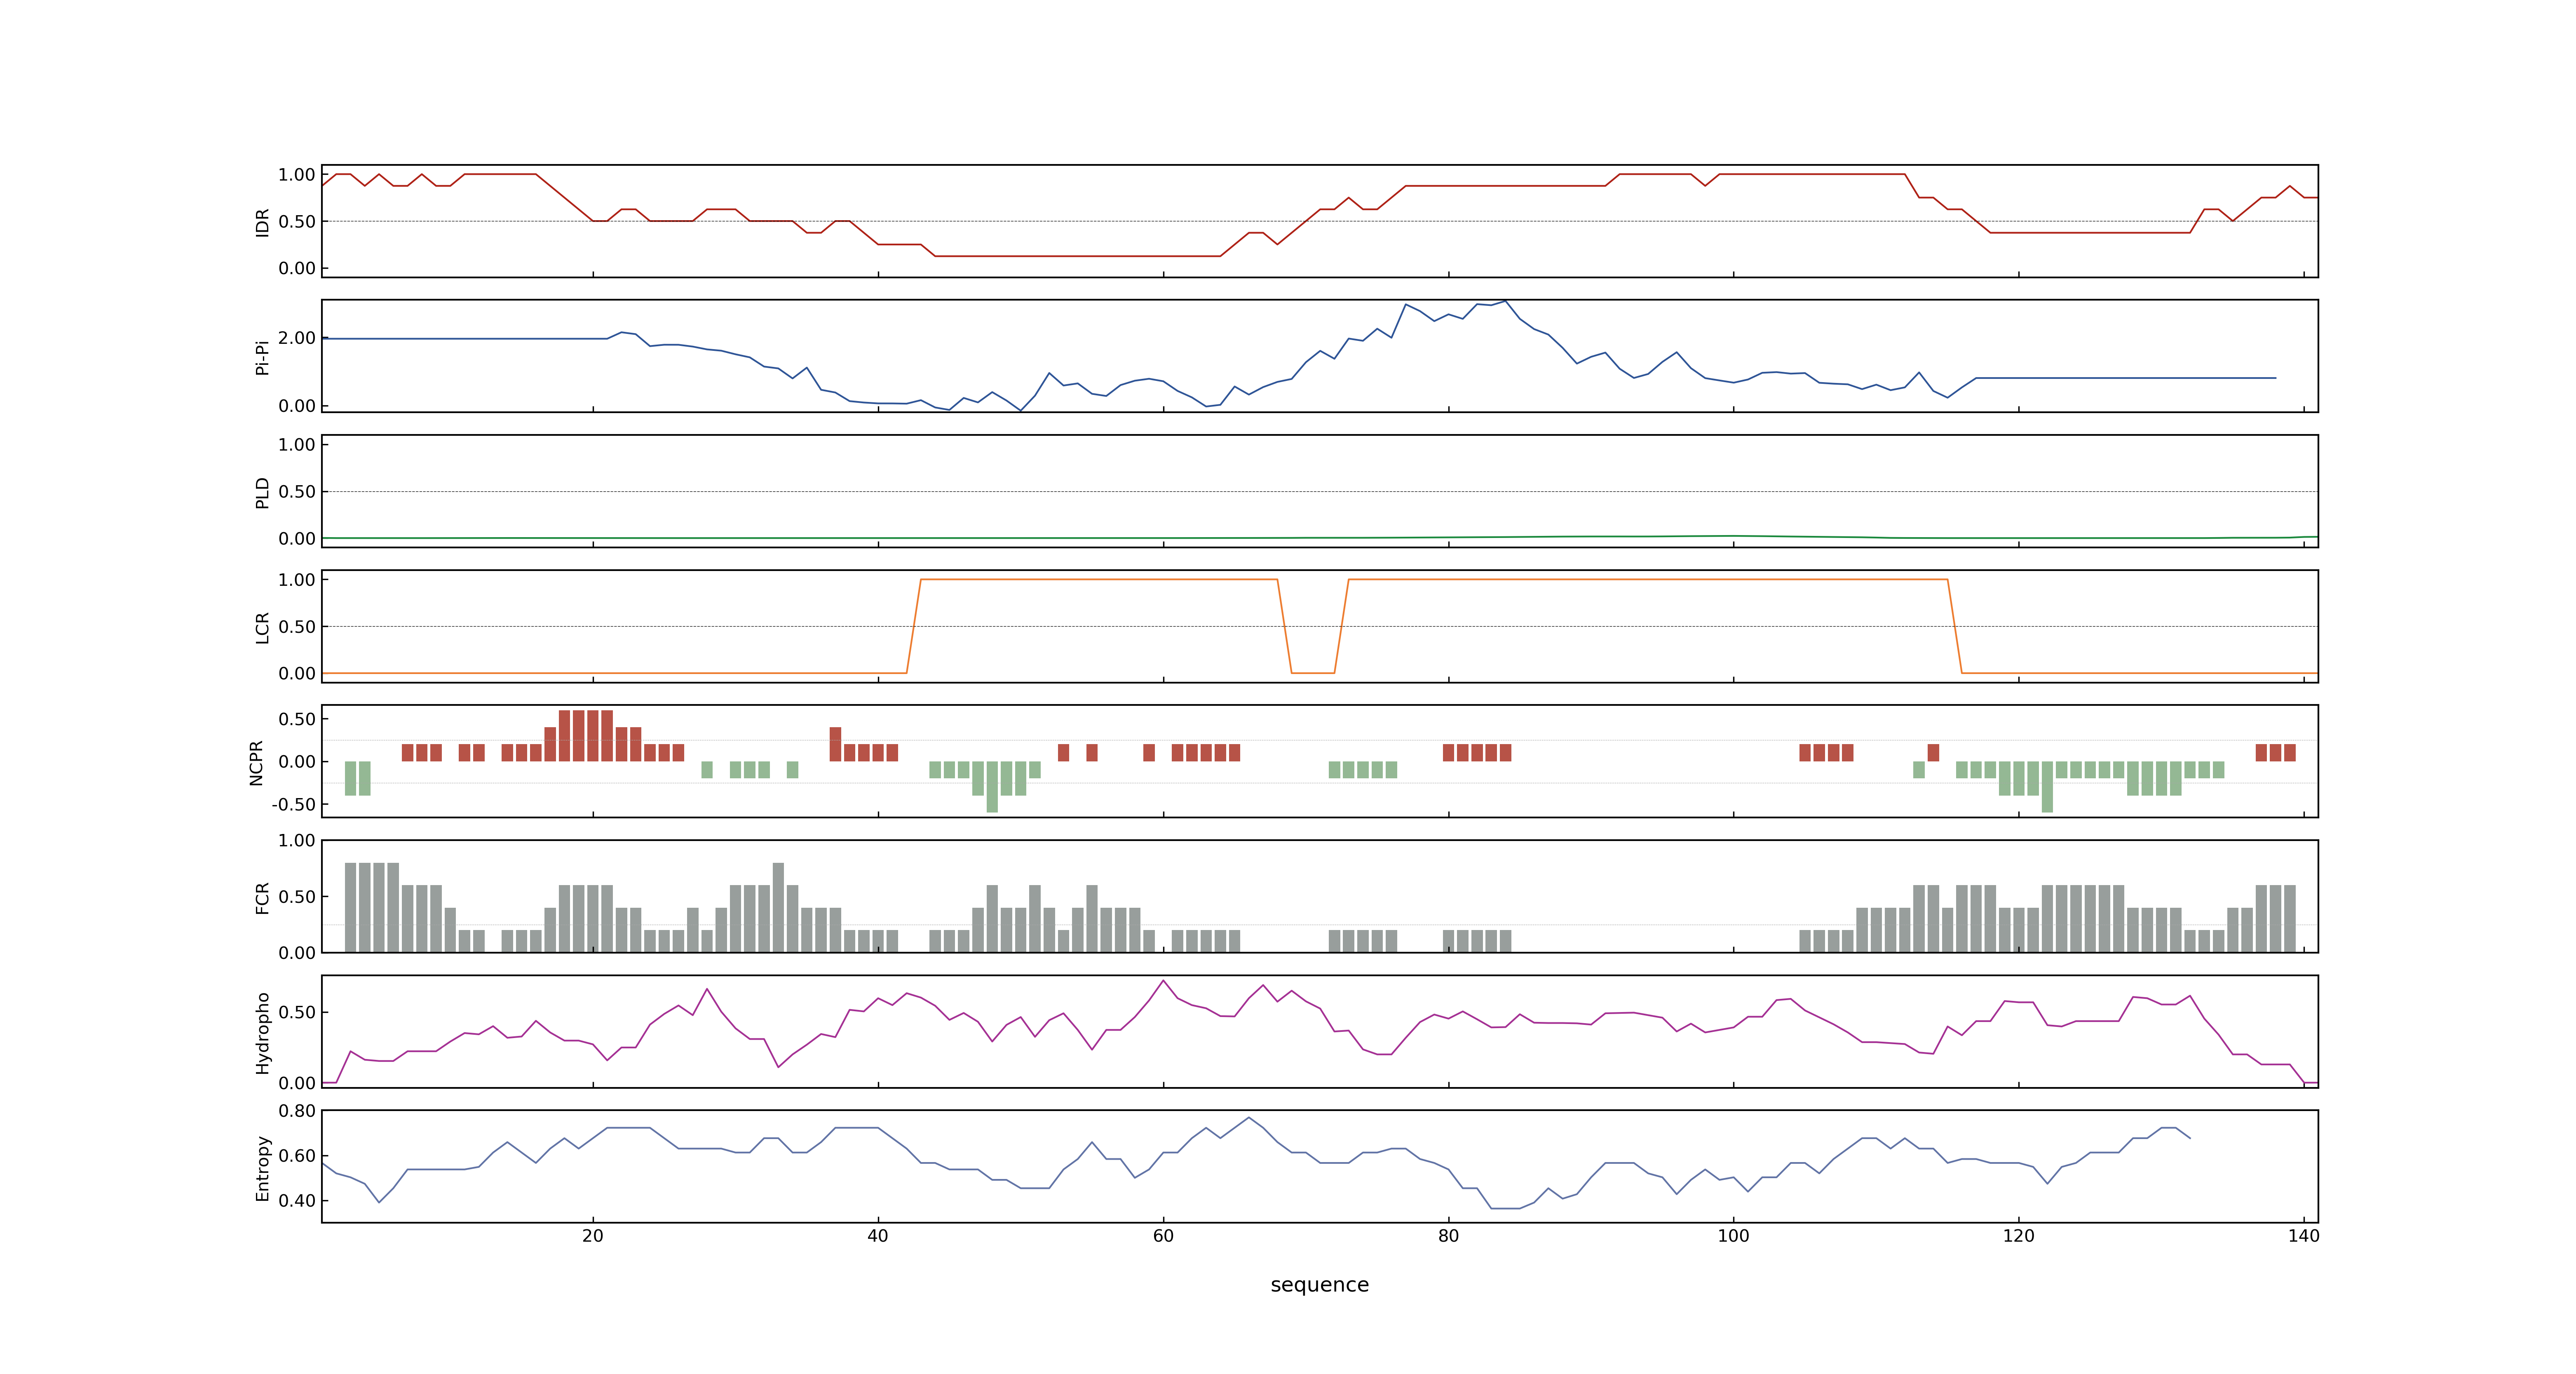
Task: Click the '0.00' tick of the PLD panel
Action: [x=297, y=538]
